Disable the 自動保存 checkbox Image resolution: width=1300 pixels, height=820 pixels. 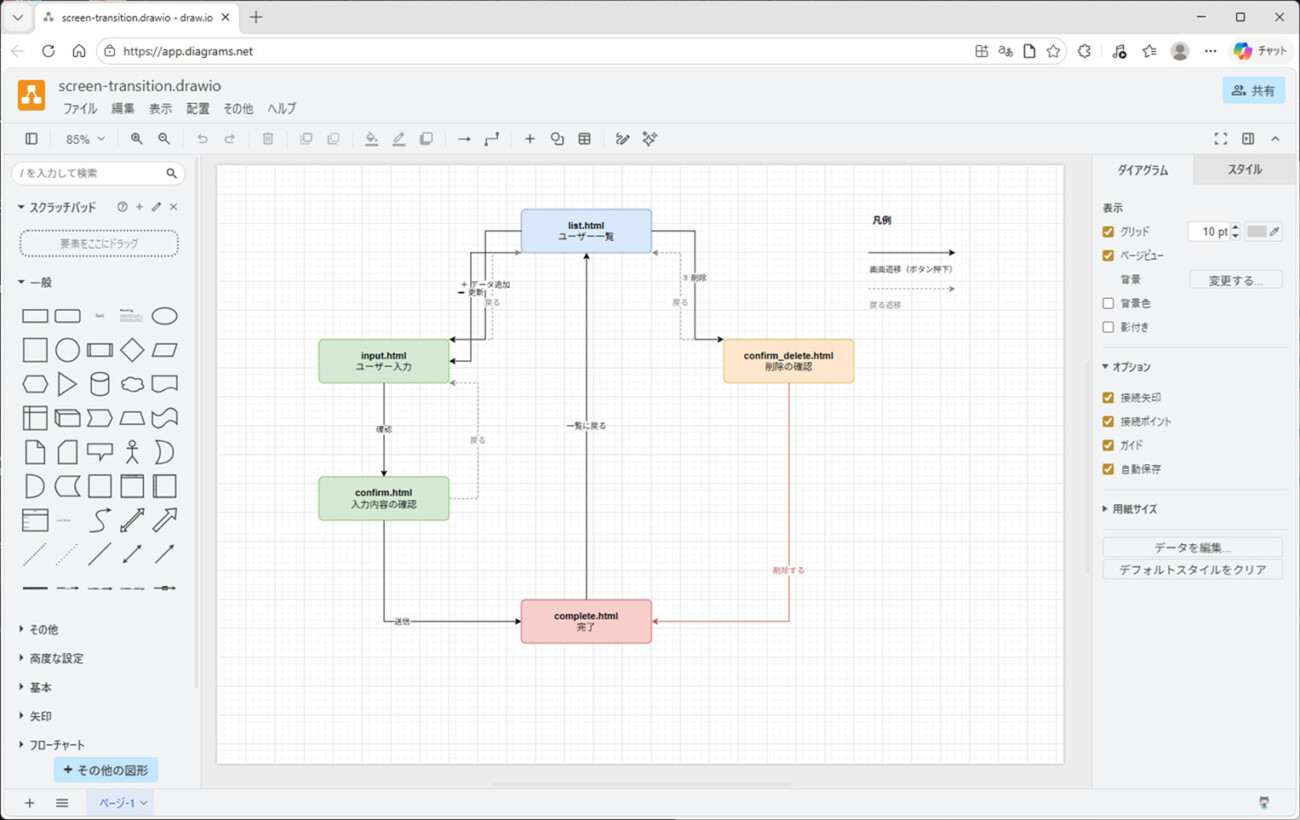tap(1108, 469)
